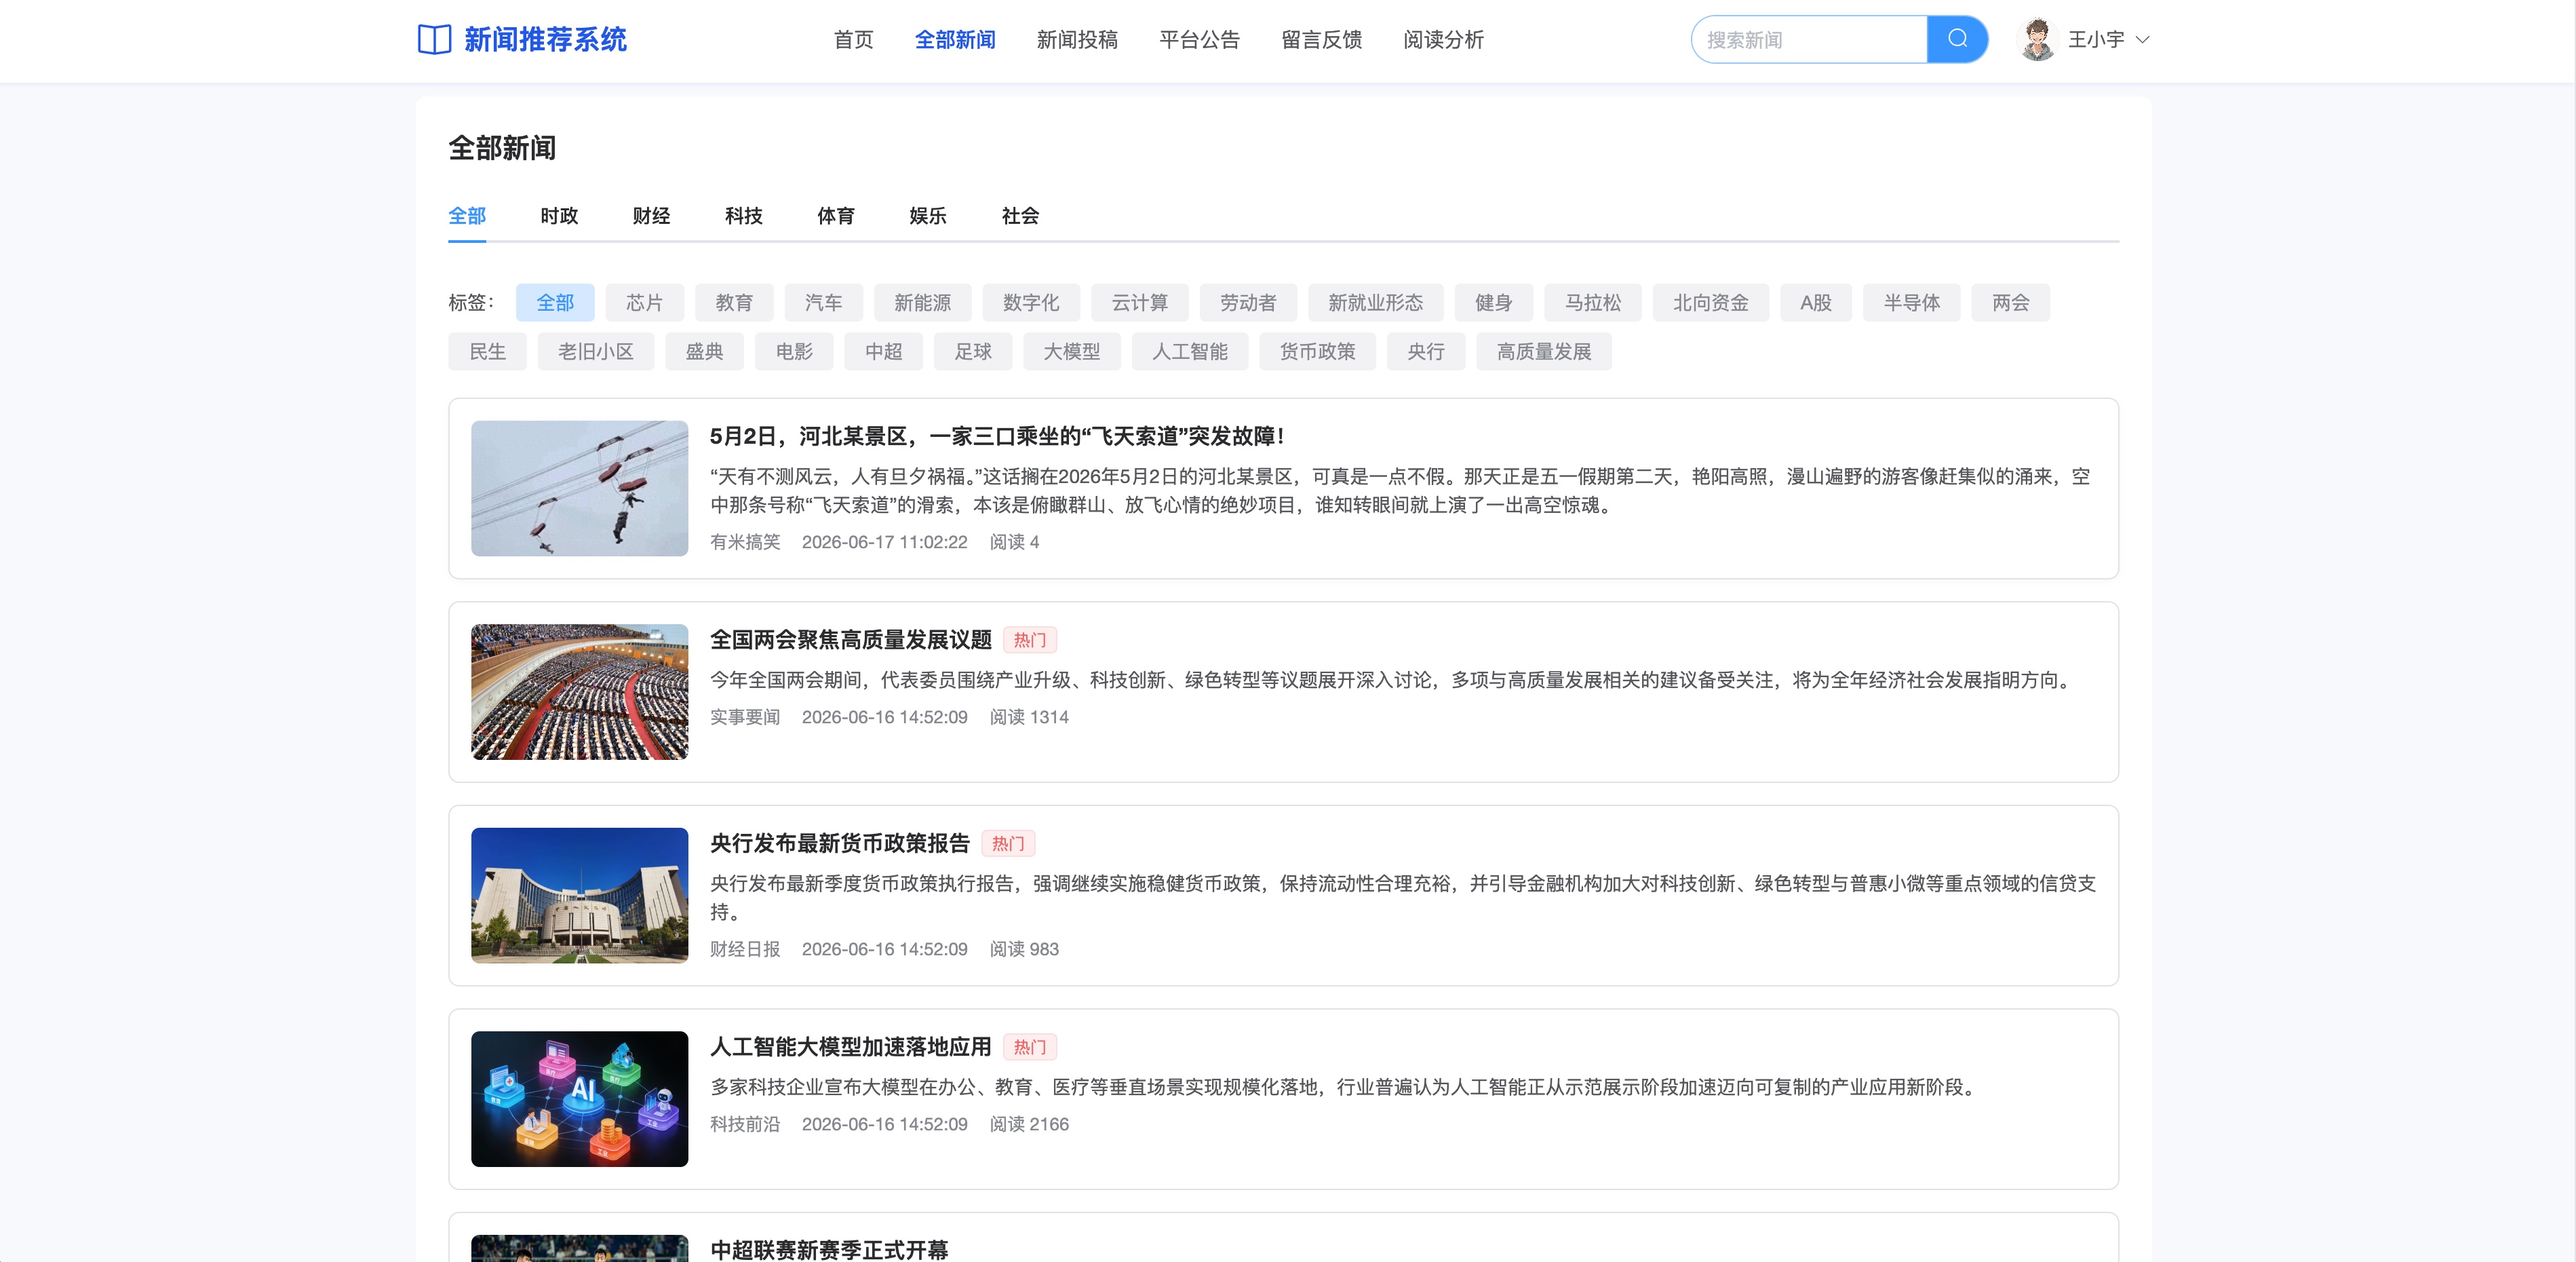Filter by the 新就业形态 tag
This screenshot has width=2576, height=1262.
[x=1375, y=302]
